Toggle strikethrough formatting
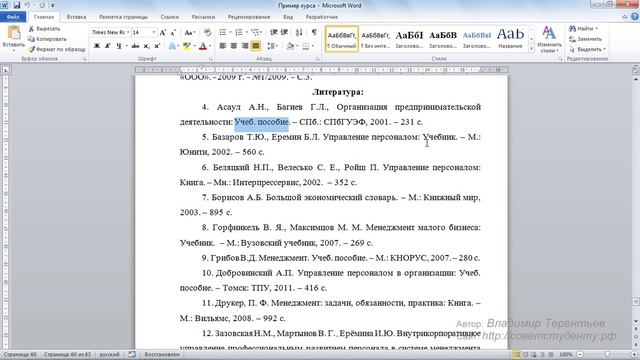This screenshot has height=360, width=640. coord(135,46)
